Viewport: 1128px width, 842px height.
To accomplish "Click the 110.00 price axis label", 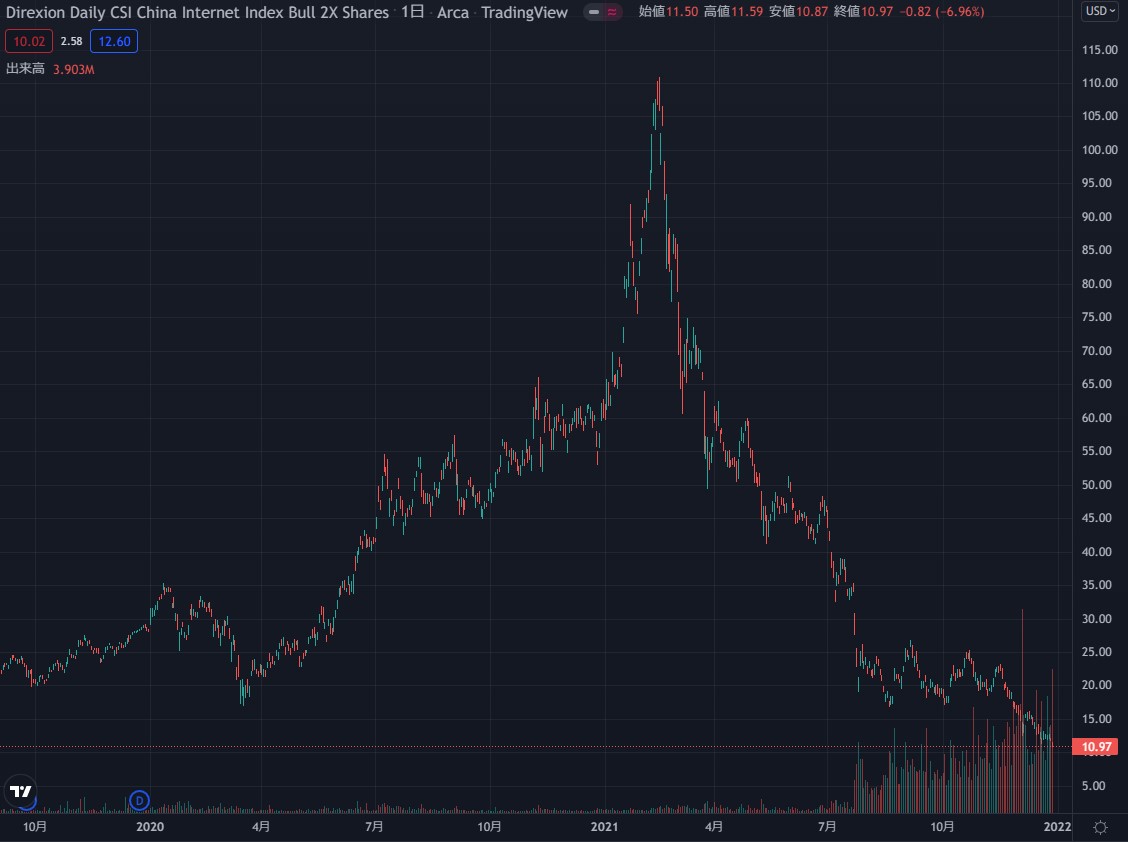I will coord(1099,83).
